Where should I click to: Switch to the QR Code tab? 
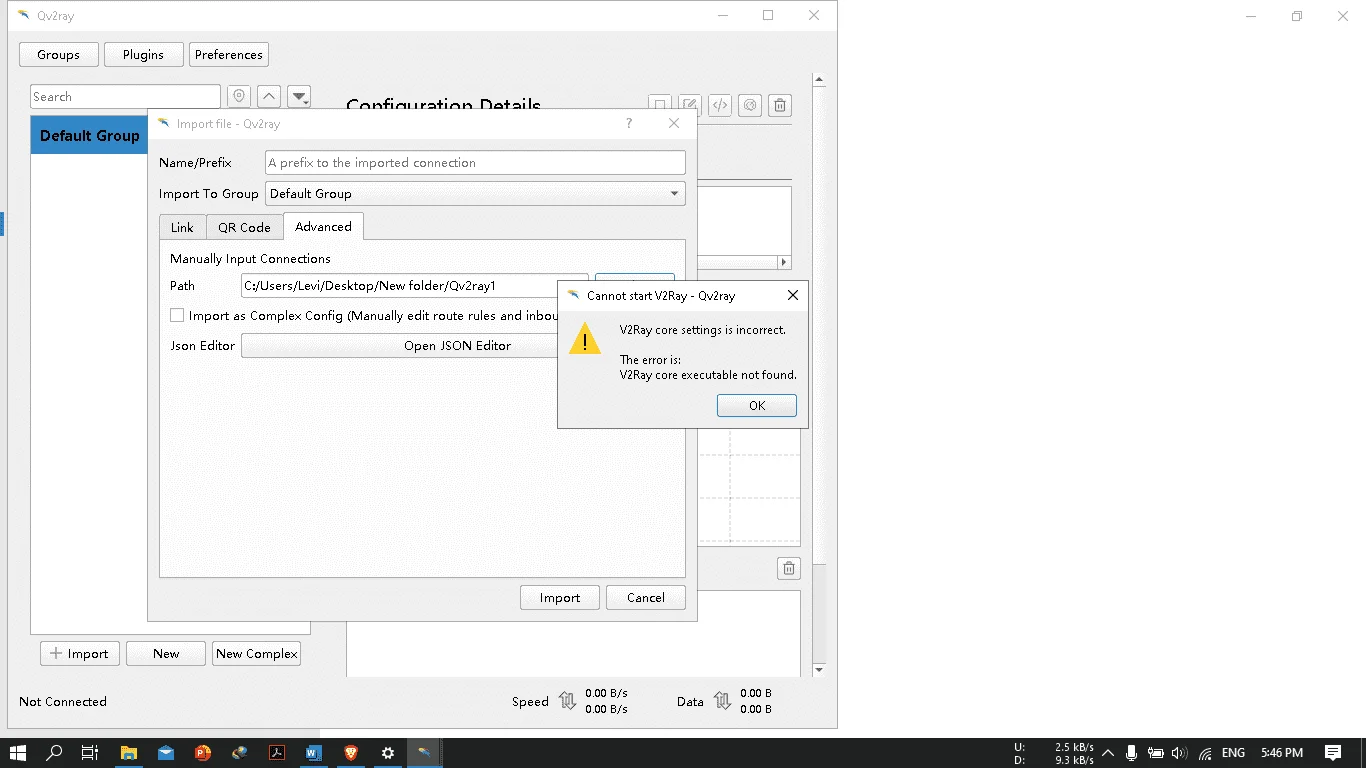tap(244, 227)
